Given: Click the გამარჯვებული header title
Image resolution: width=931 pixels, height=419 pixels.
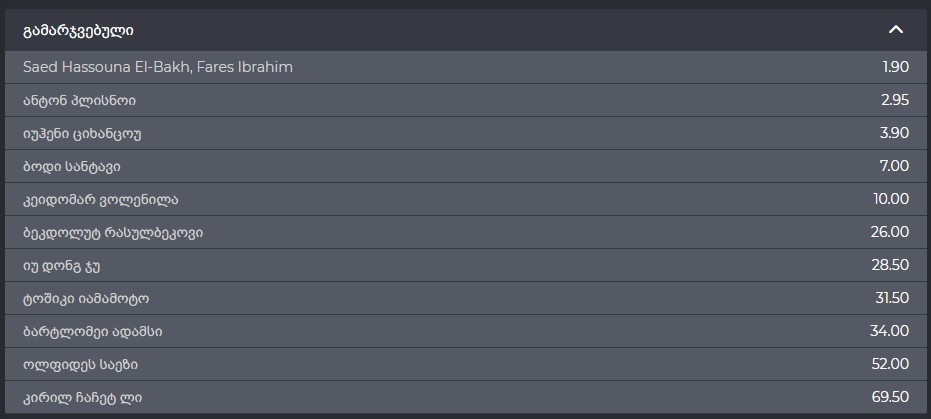Looking at the screenshot, I should pyautogui.click(x=78, y=31).
